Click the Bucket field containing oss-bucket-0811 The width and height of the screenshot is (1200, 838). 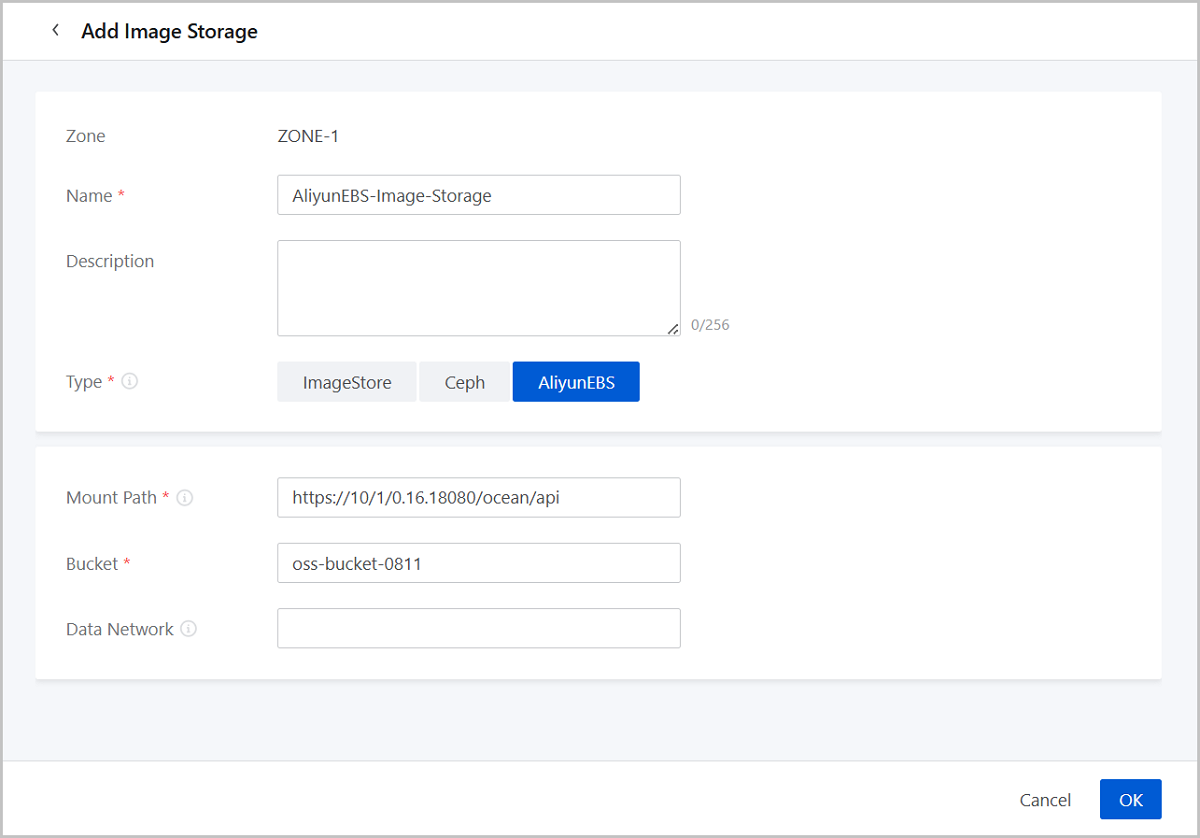(x=478, y=563)
